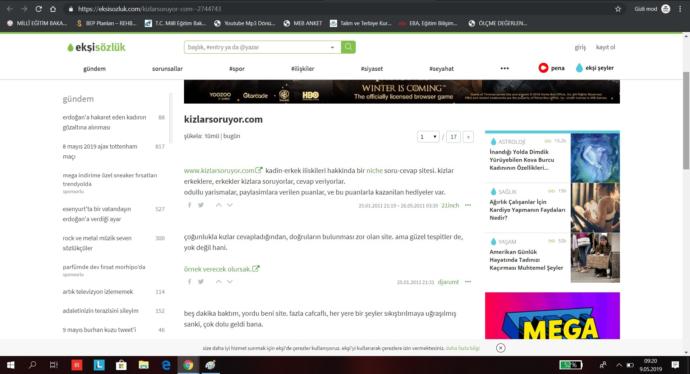The image size is (690, 374).
Task: Open Microsoft Edge from taskbar
Action: 166,365
